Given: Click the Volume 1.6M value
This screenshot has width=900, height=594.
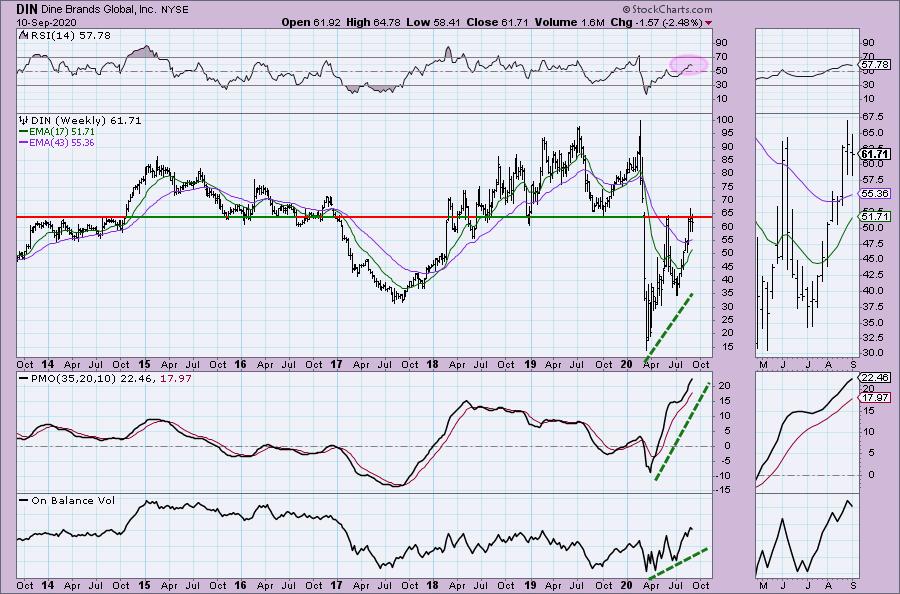Looking at the screenshot, I should (x=569, y=22).
